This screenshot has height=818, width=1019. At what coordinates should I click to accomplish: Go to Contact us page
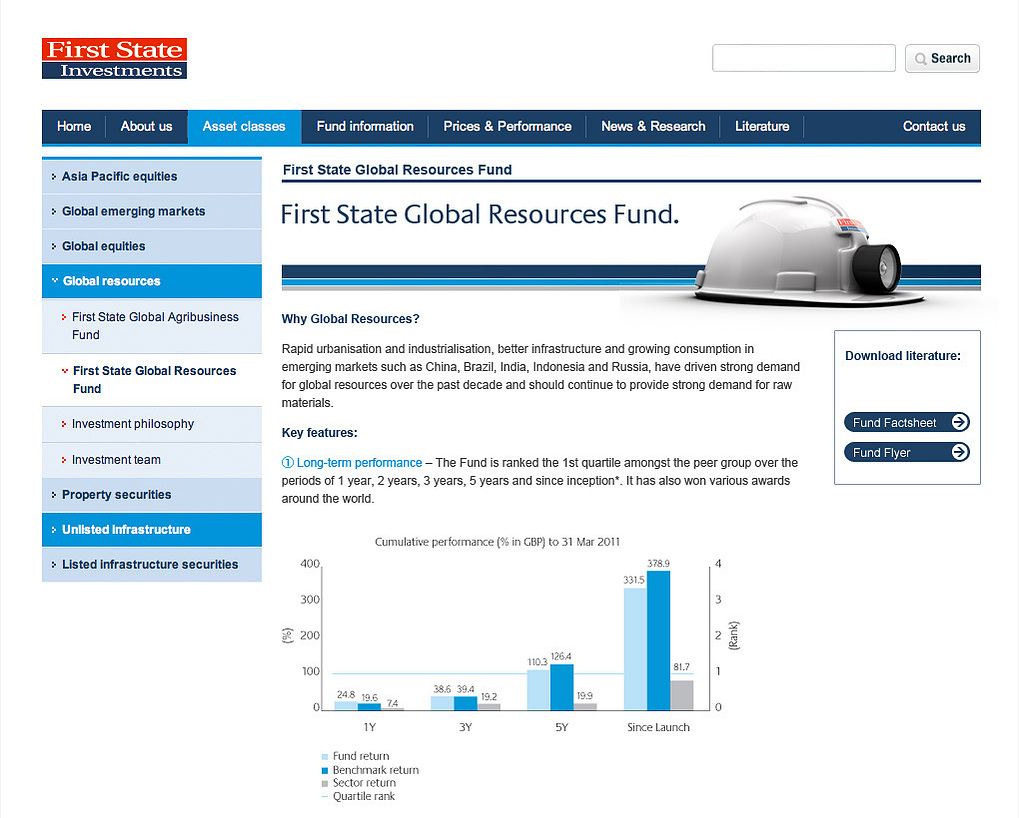click(x=934, y=127)
